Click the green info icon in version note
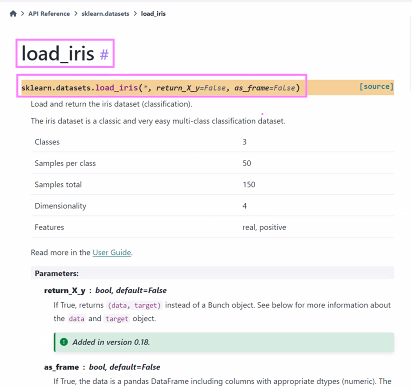The image size is (412, 389). 64,342
